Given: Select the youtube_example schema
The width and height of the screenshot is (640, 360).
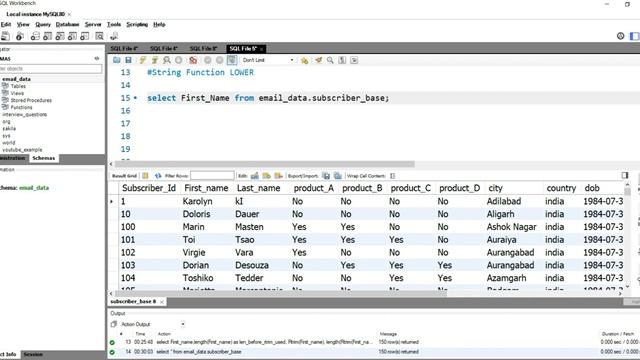Looking at the screenshot, I should [x=22, y=150].
